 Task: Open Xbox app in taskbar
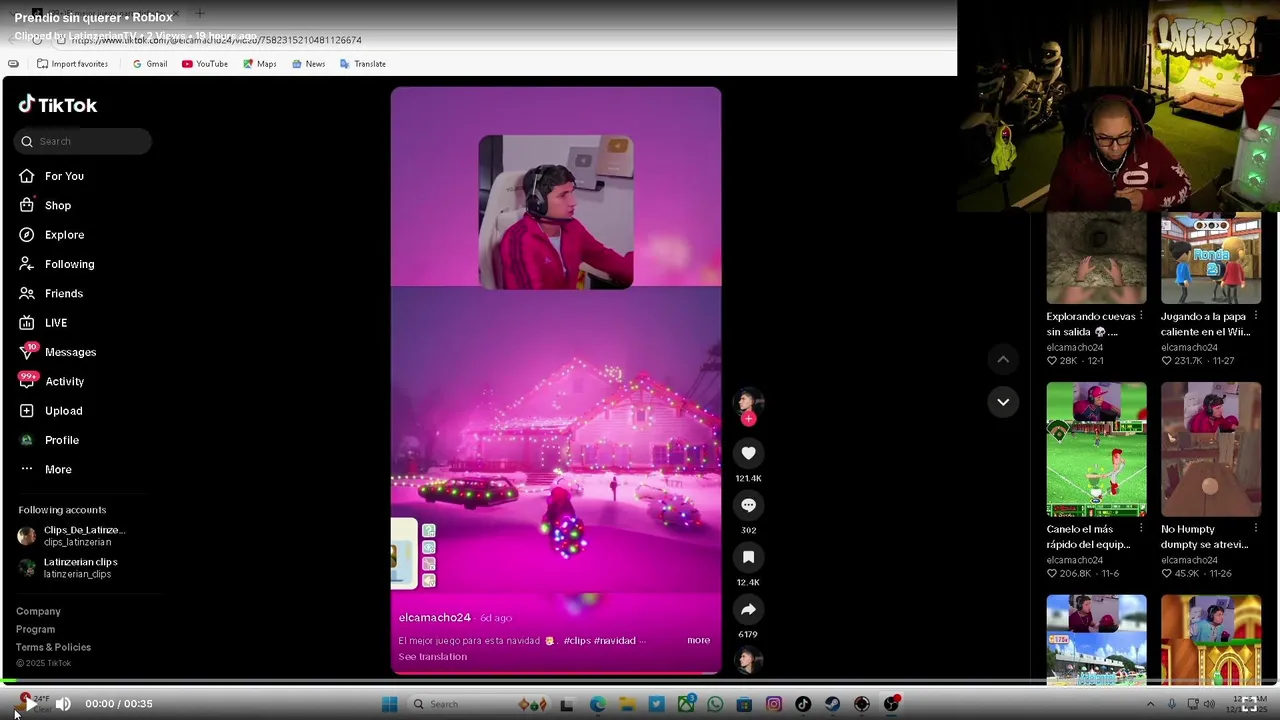[x=686, y=704]
